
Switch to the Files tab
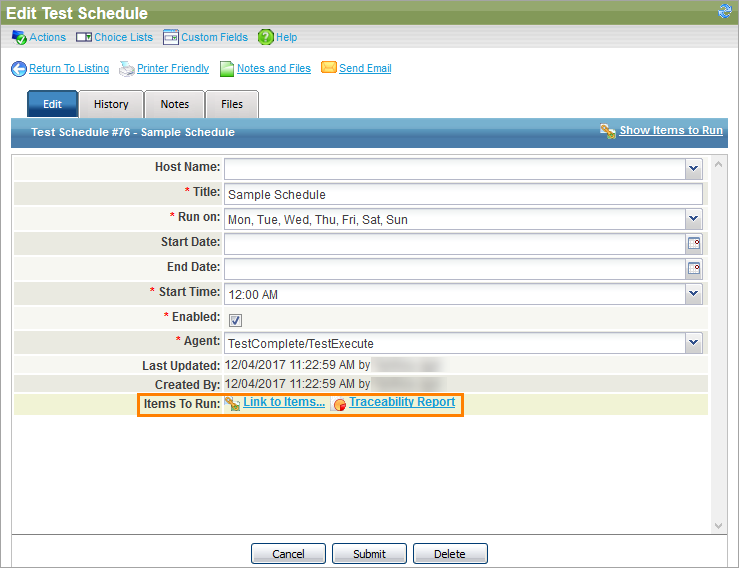[232, 104]
